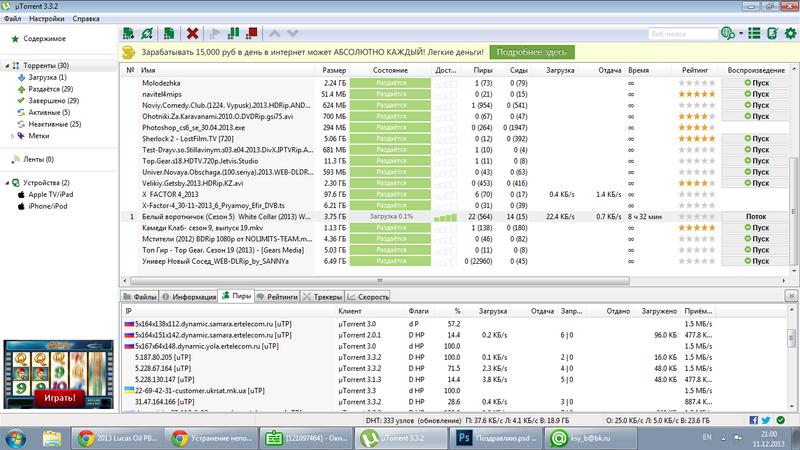Sort the list by Состояние column header
The image size is (800, 450).
pyautogui.click(x=390, y=70)
